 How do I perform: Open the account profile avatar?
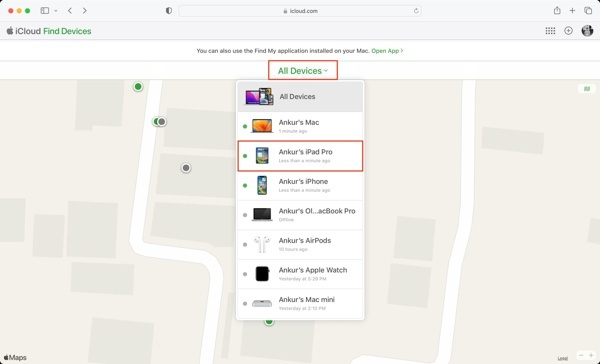587,31
